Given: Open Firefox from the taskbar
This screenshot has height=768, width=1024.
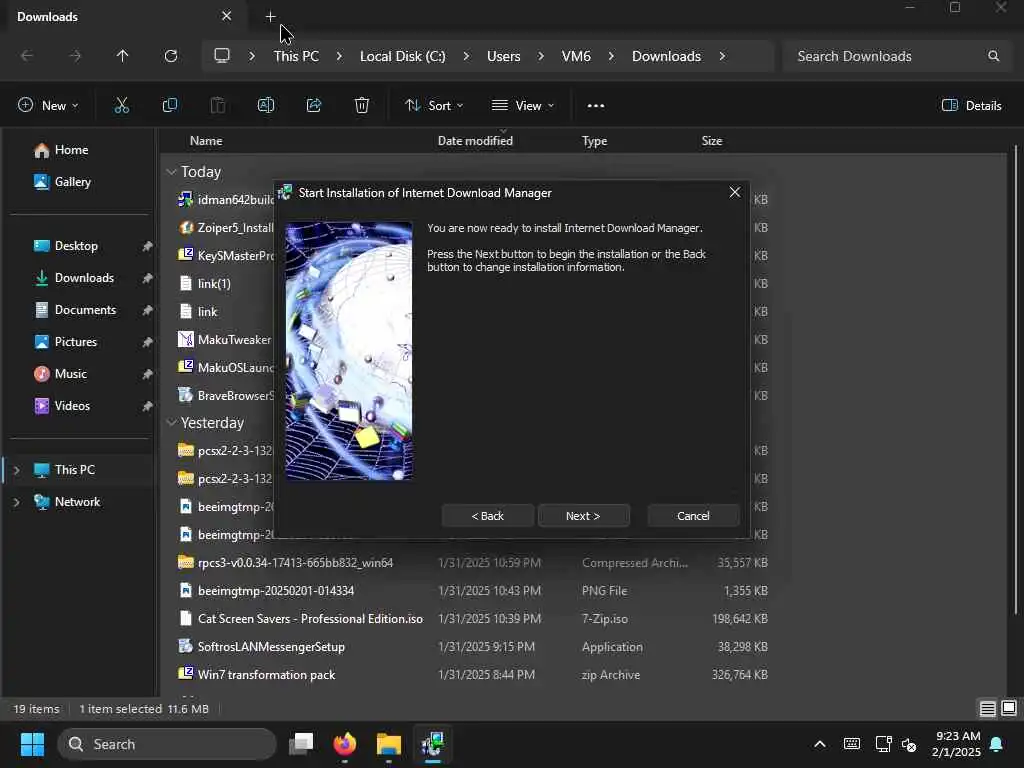Looking at the screenshot, I should click(345, 744).
